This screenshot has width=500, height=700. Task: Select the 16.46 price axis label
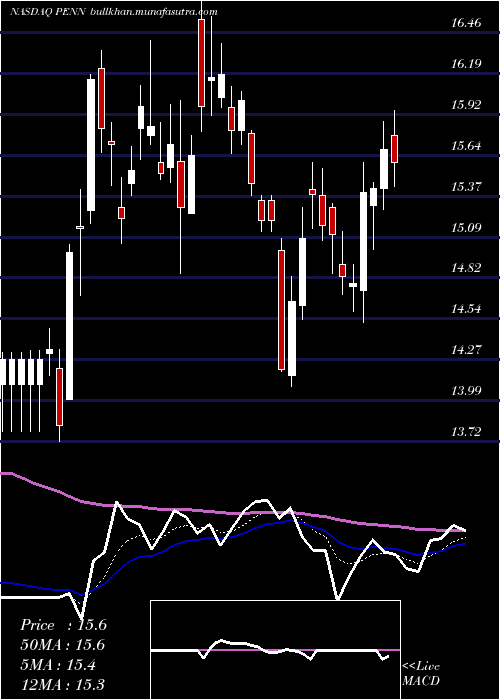pos(466,22)
